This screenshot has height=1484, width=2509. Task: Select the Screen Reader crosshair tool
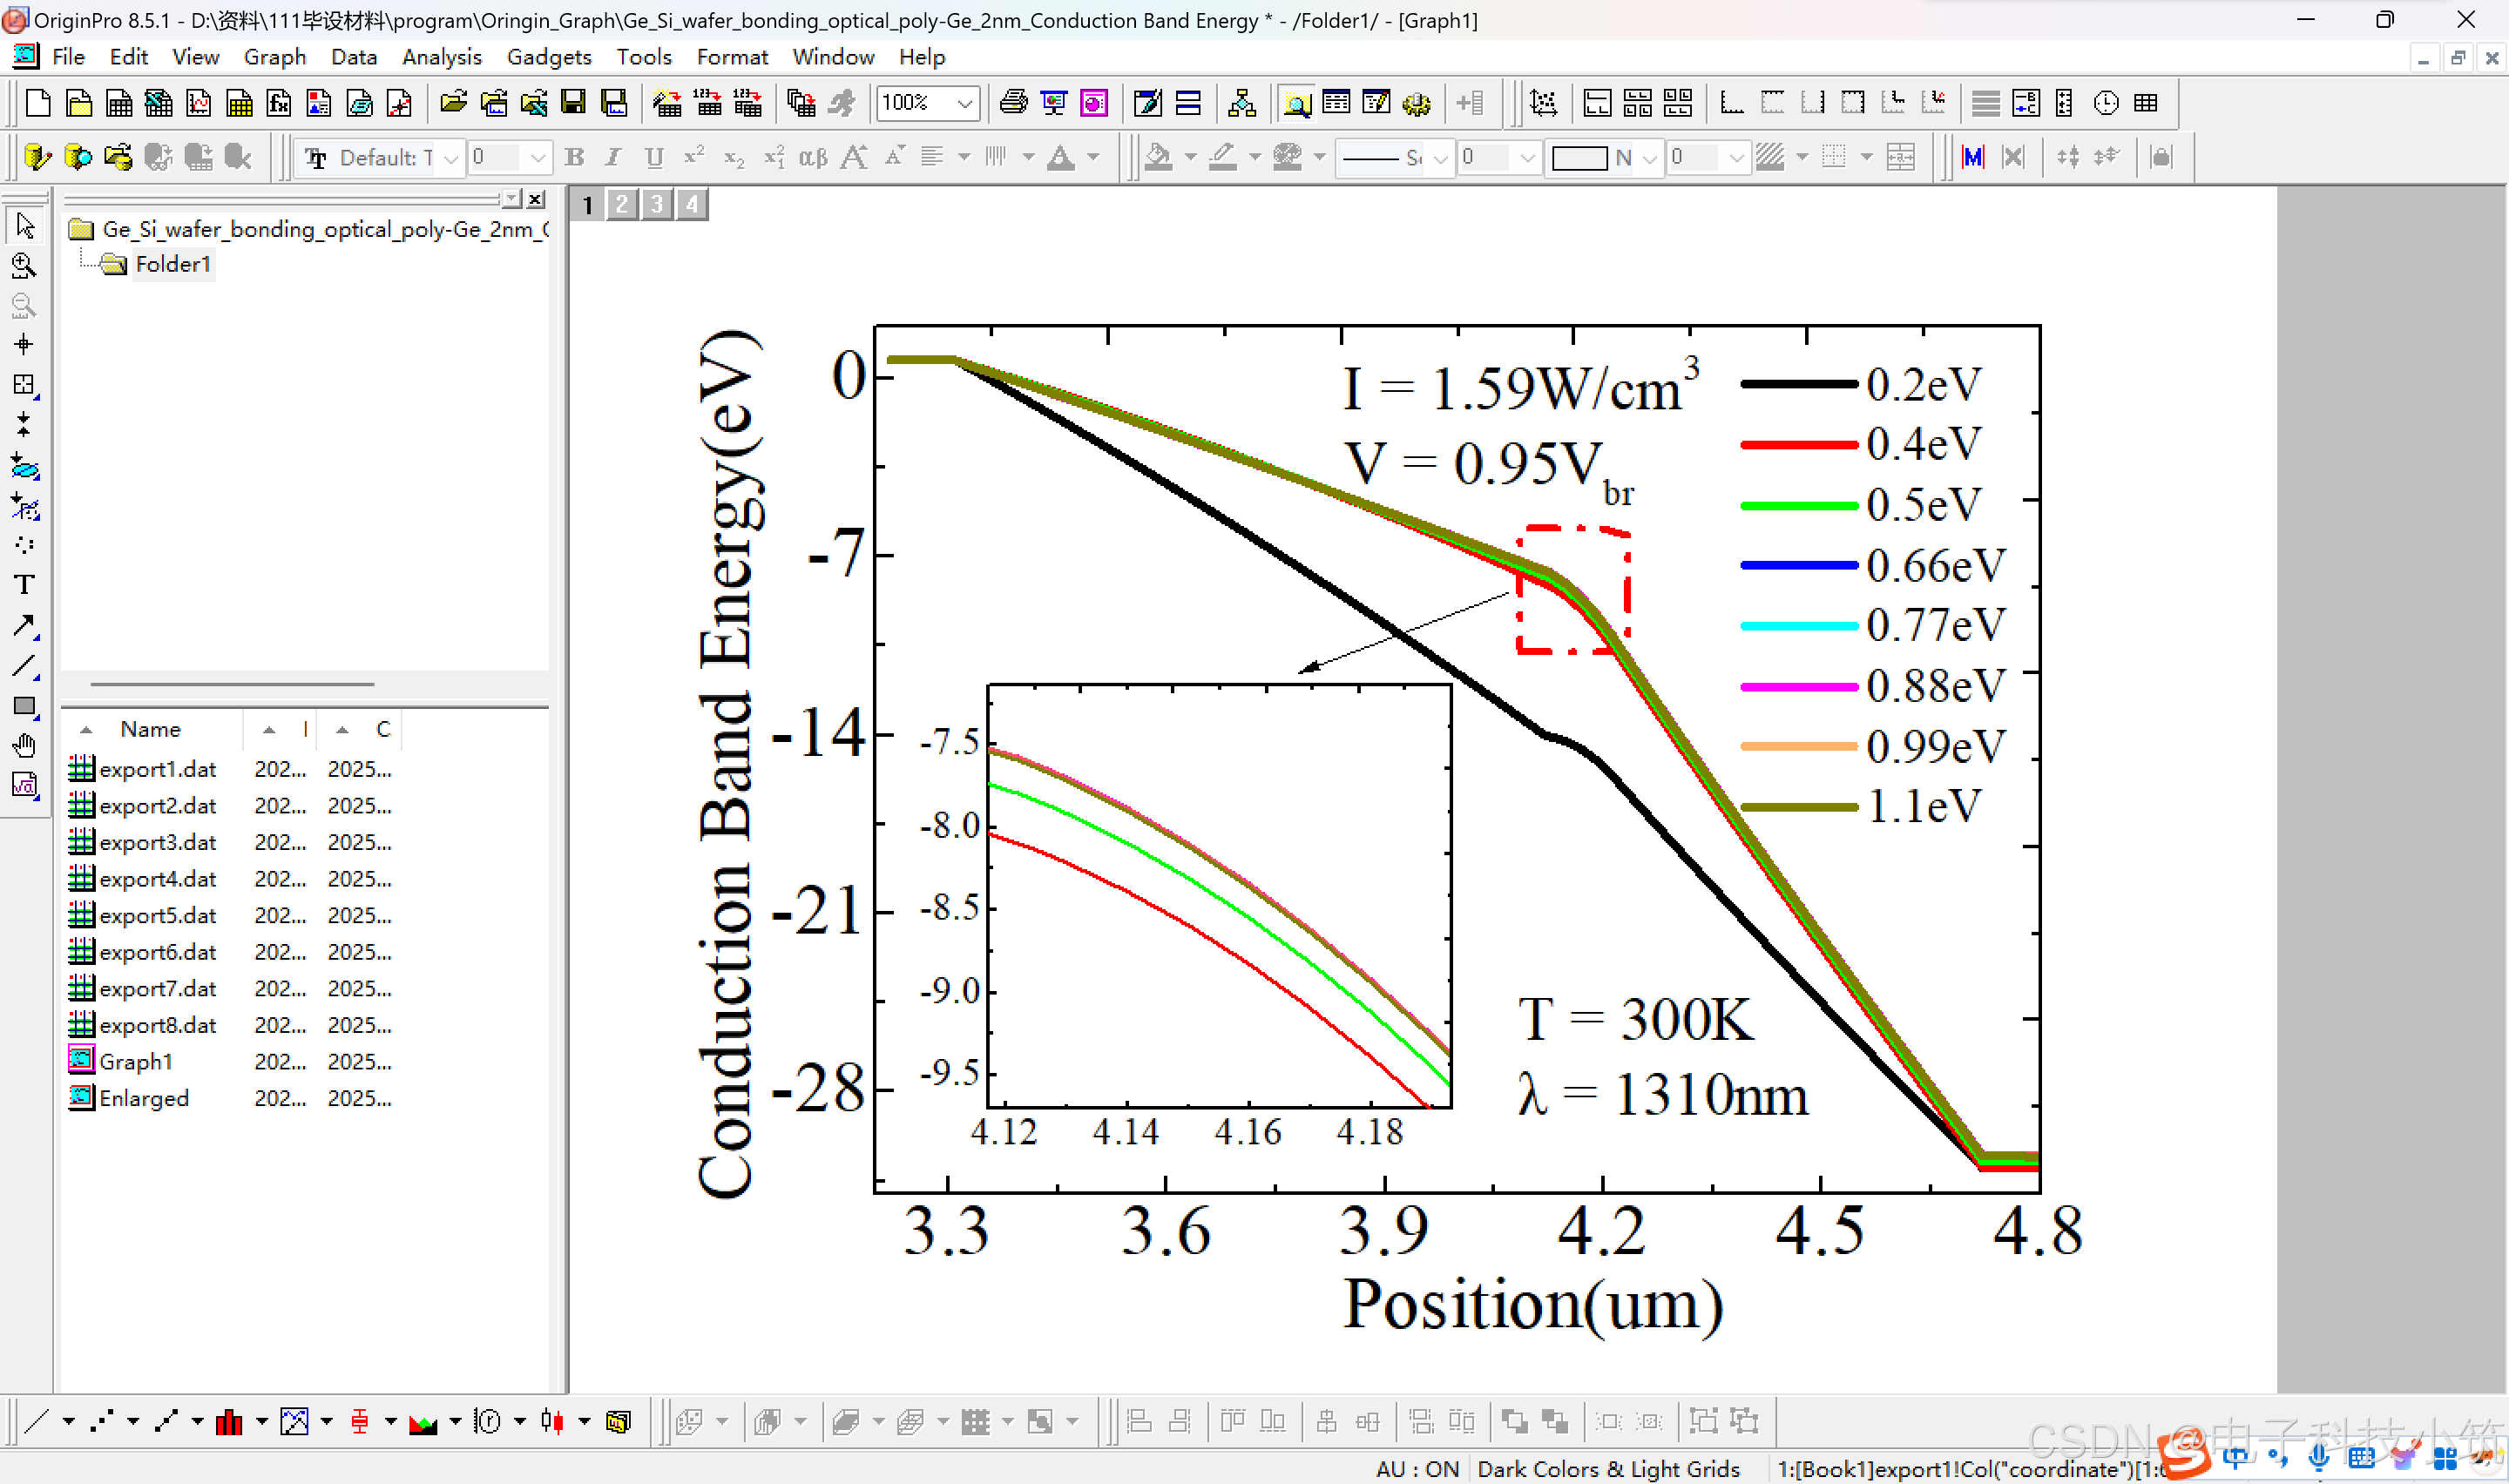pos(24,345)
